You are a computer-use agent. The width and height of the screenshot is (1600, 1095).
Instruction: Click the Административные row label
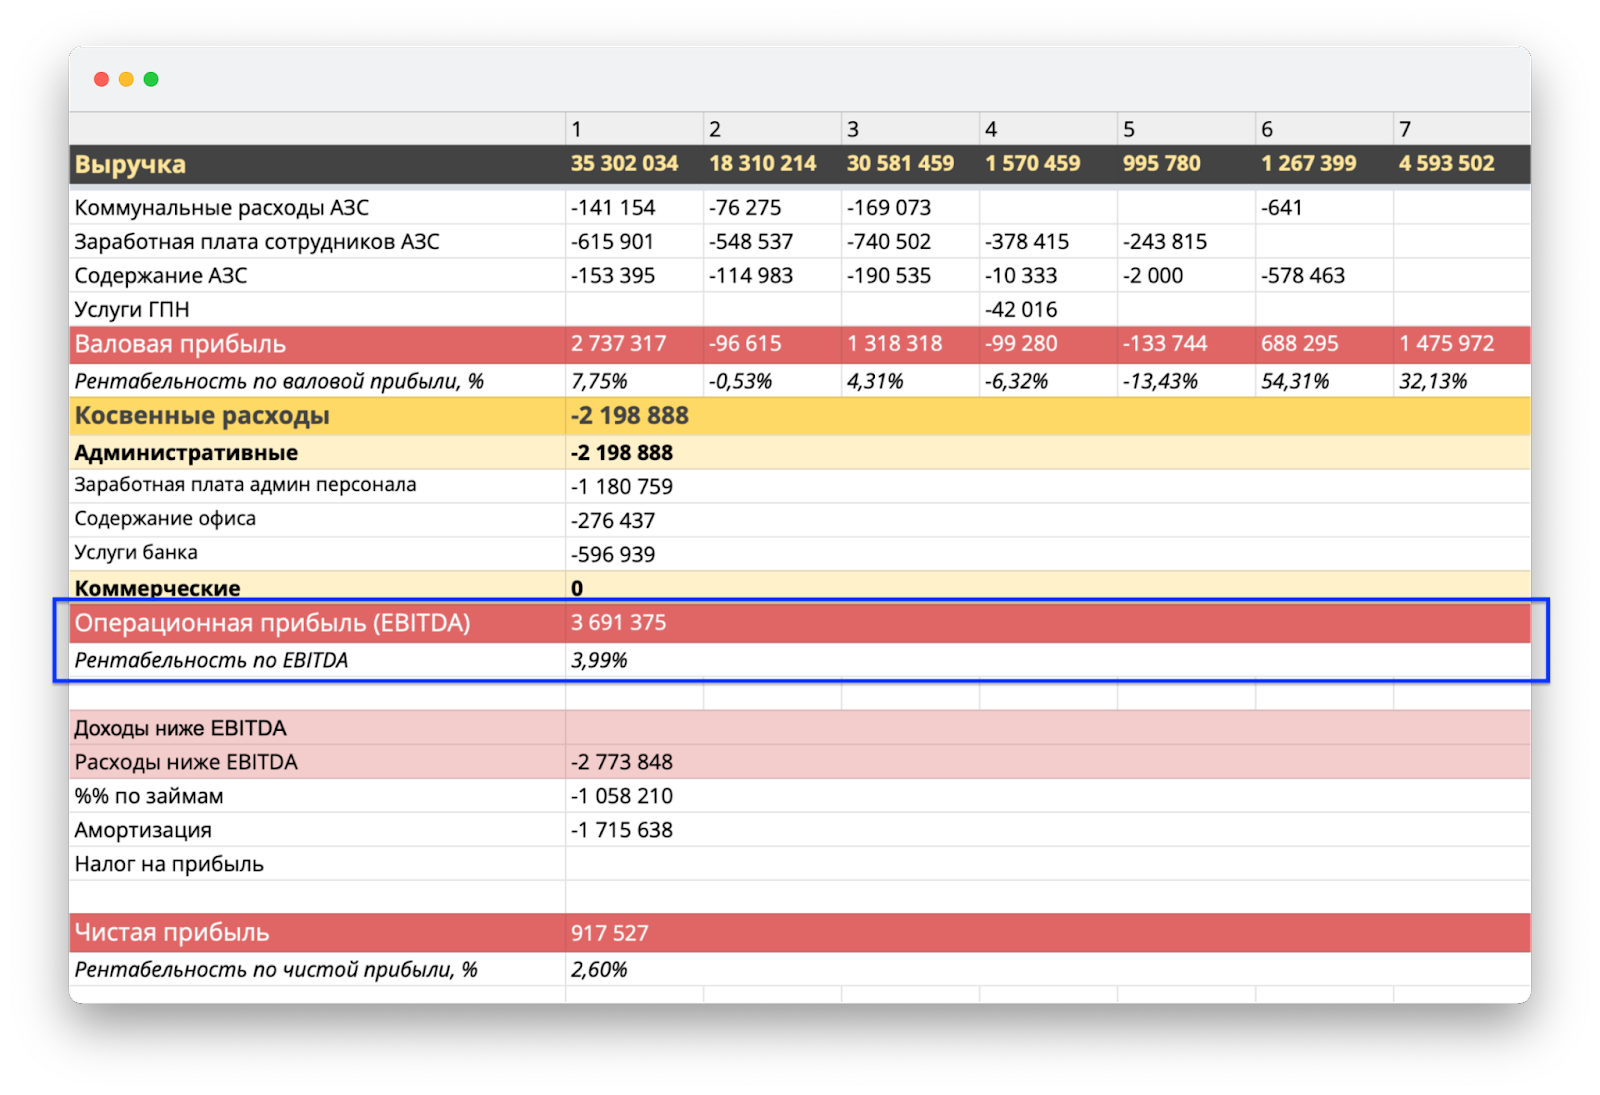click(x=186, y=453)
